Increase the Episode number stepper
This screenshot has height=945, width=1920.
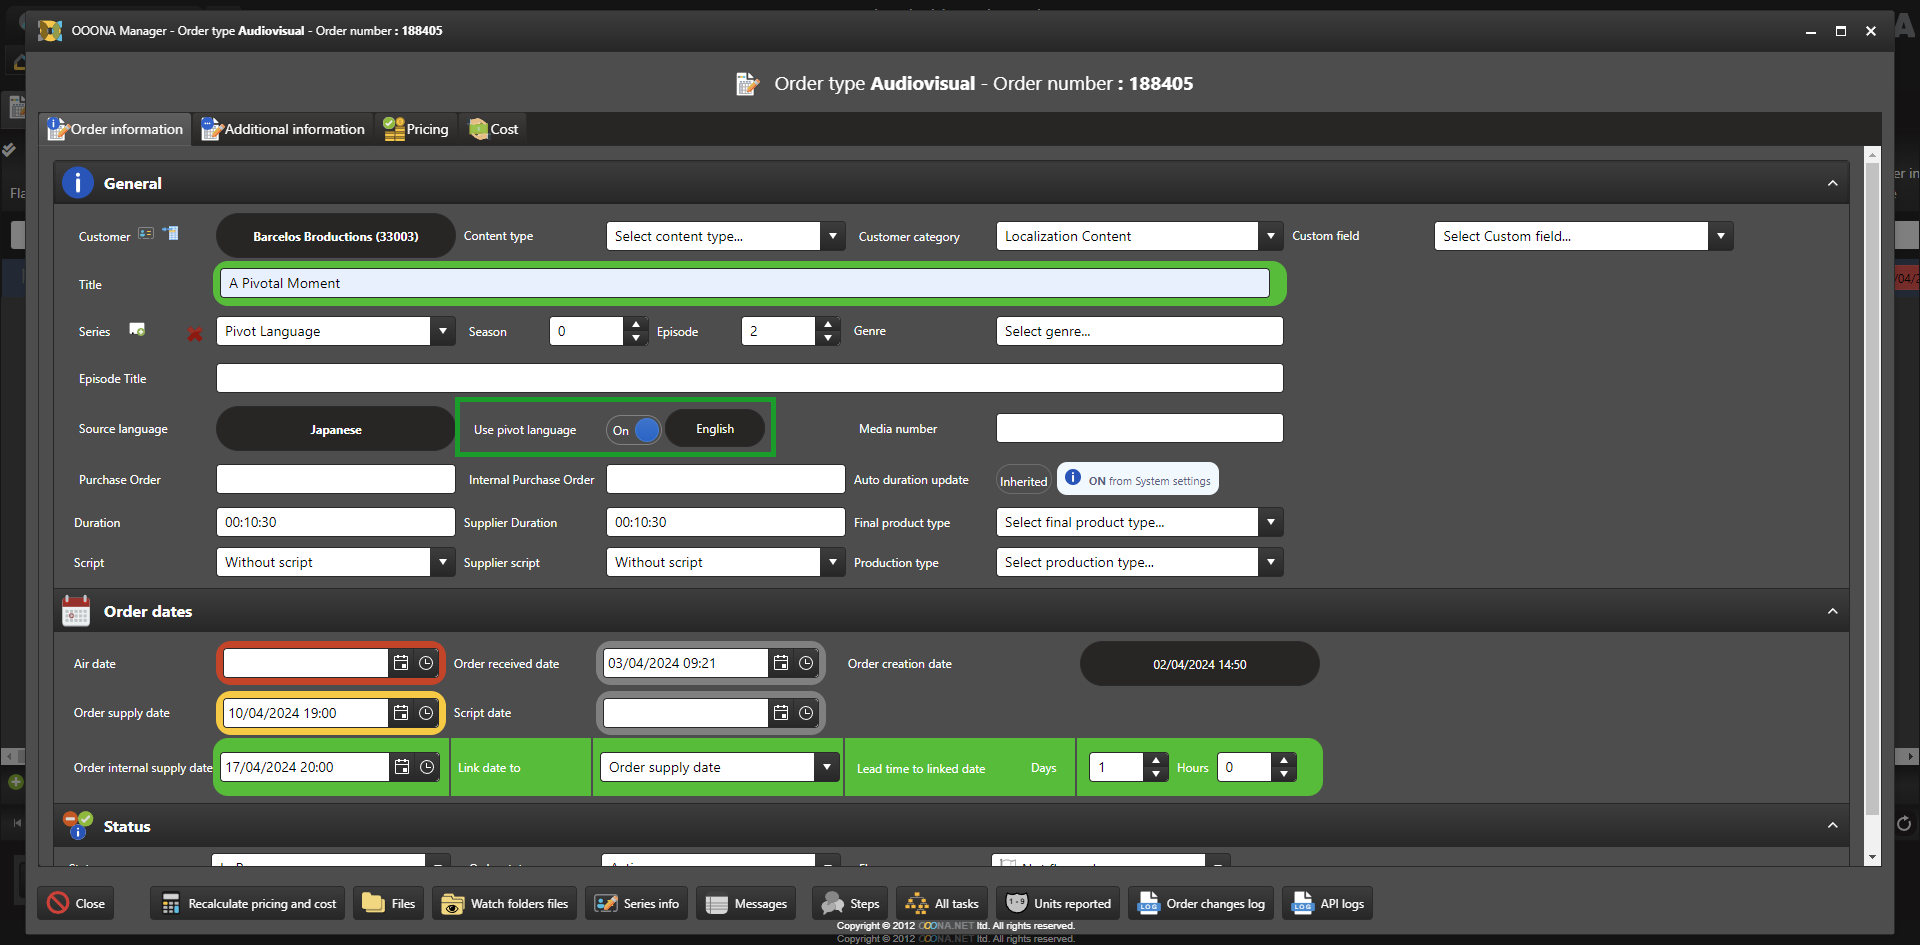pos(828,324)
